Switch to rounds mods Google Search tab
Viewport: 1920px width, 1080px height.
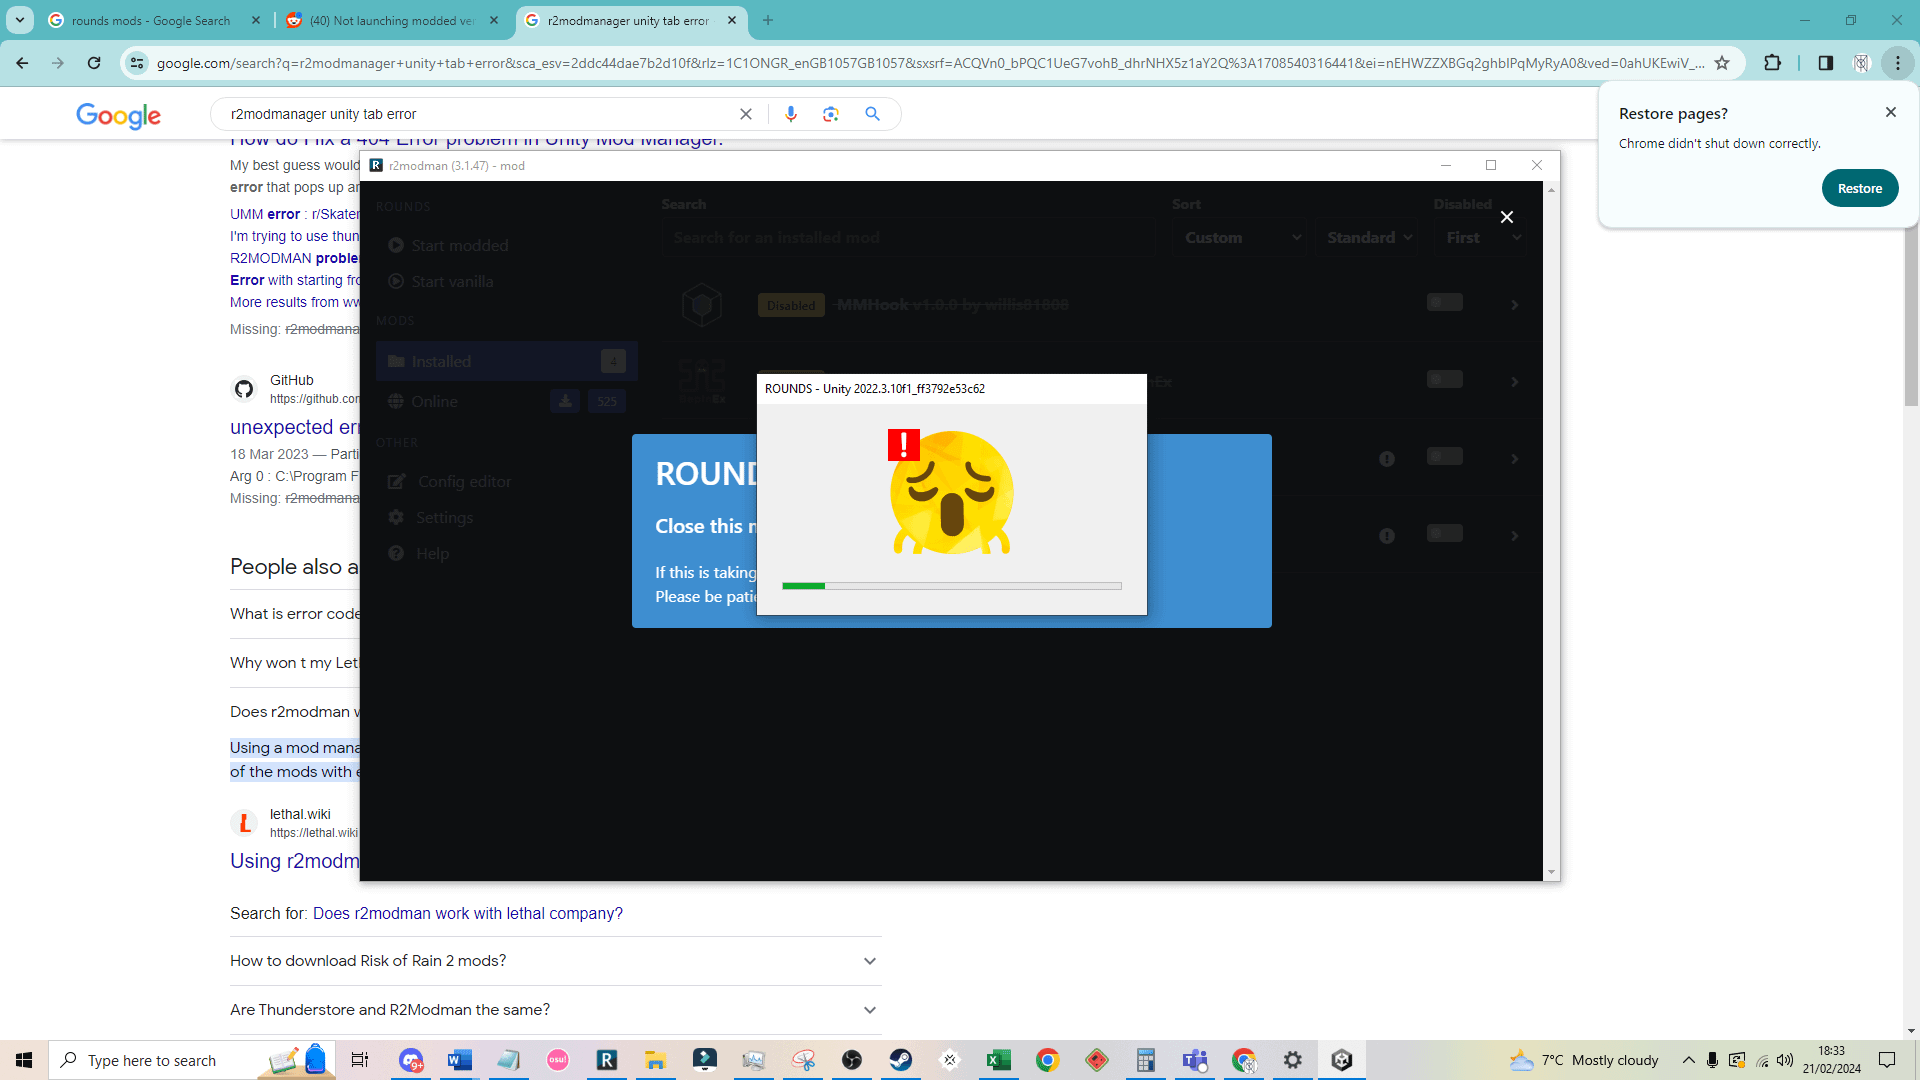click(150, 20)
